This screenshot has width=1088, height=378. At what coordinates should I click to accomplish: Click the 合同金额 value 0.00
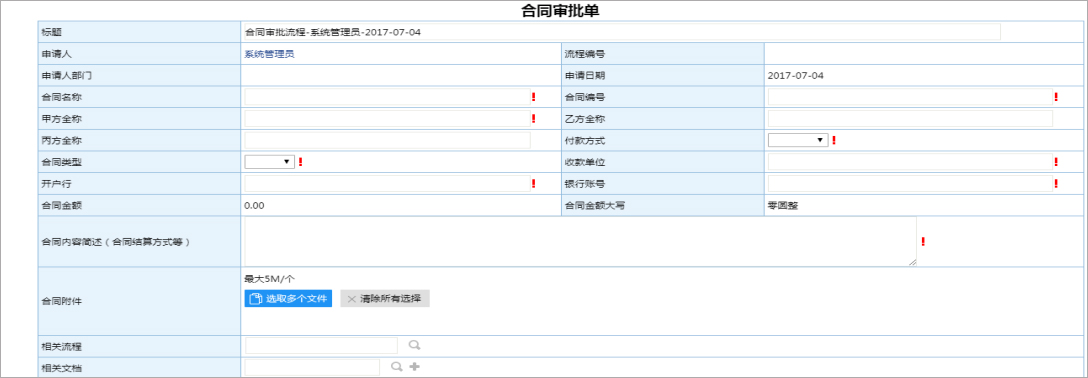click(x=254, y=205)
